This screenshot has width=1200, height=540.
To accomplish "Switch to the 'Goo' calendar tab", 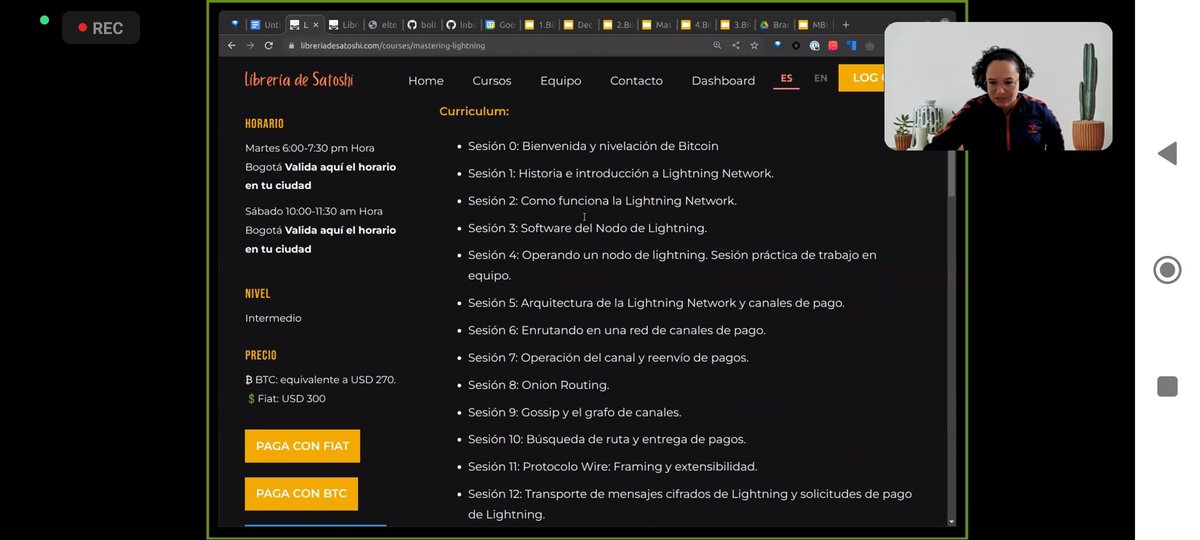I will [501, 24].
